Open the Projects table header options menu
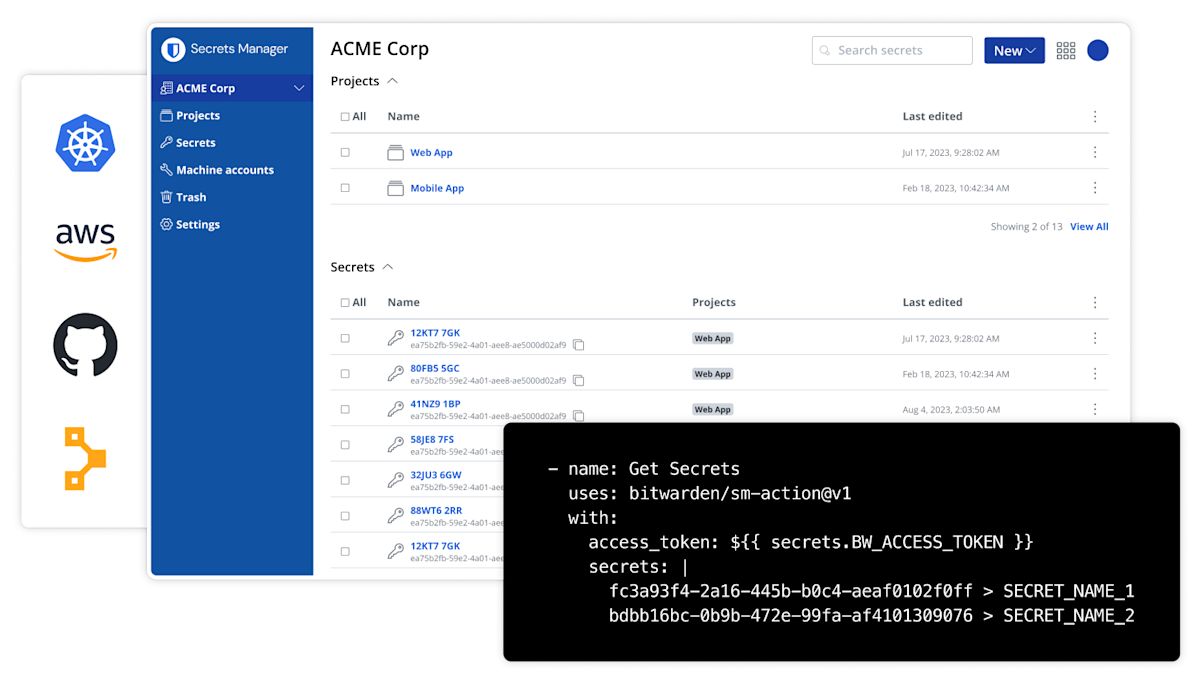Image resolution: width=1200 pixels, height=686 pixels. 1095,116
